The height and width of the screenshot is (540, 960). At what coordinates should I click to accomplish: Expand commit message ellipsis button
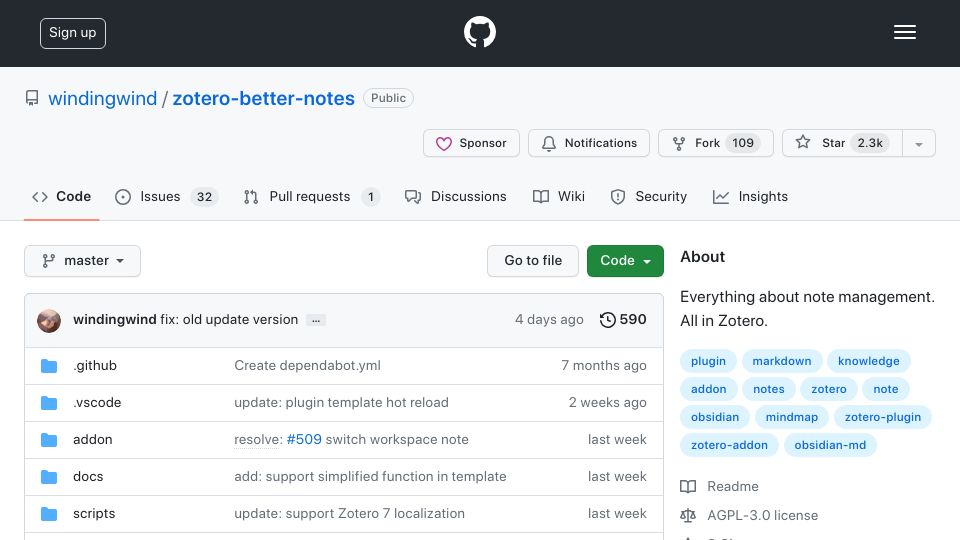click(316, 320)
